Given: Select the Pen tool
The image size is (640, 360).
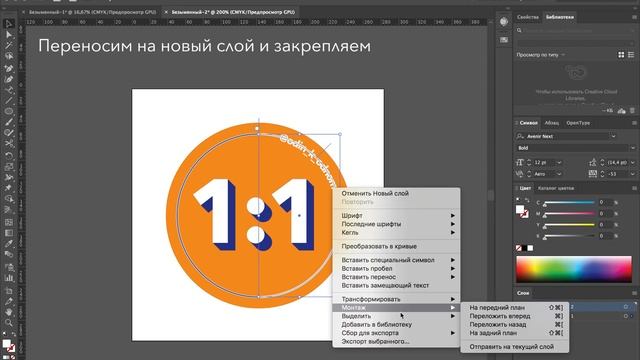Looking at the screenshot, I should click(x=9, y=68).
